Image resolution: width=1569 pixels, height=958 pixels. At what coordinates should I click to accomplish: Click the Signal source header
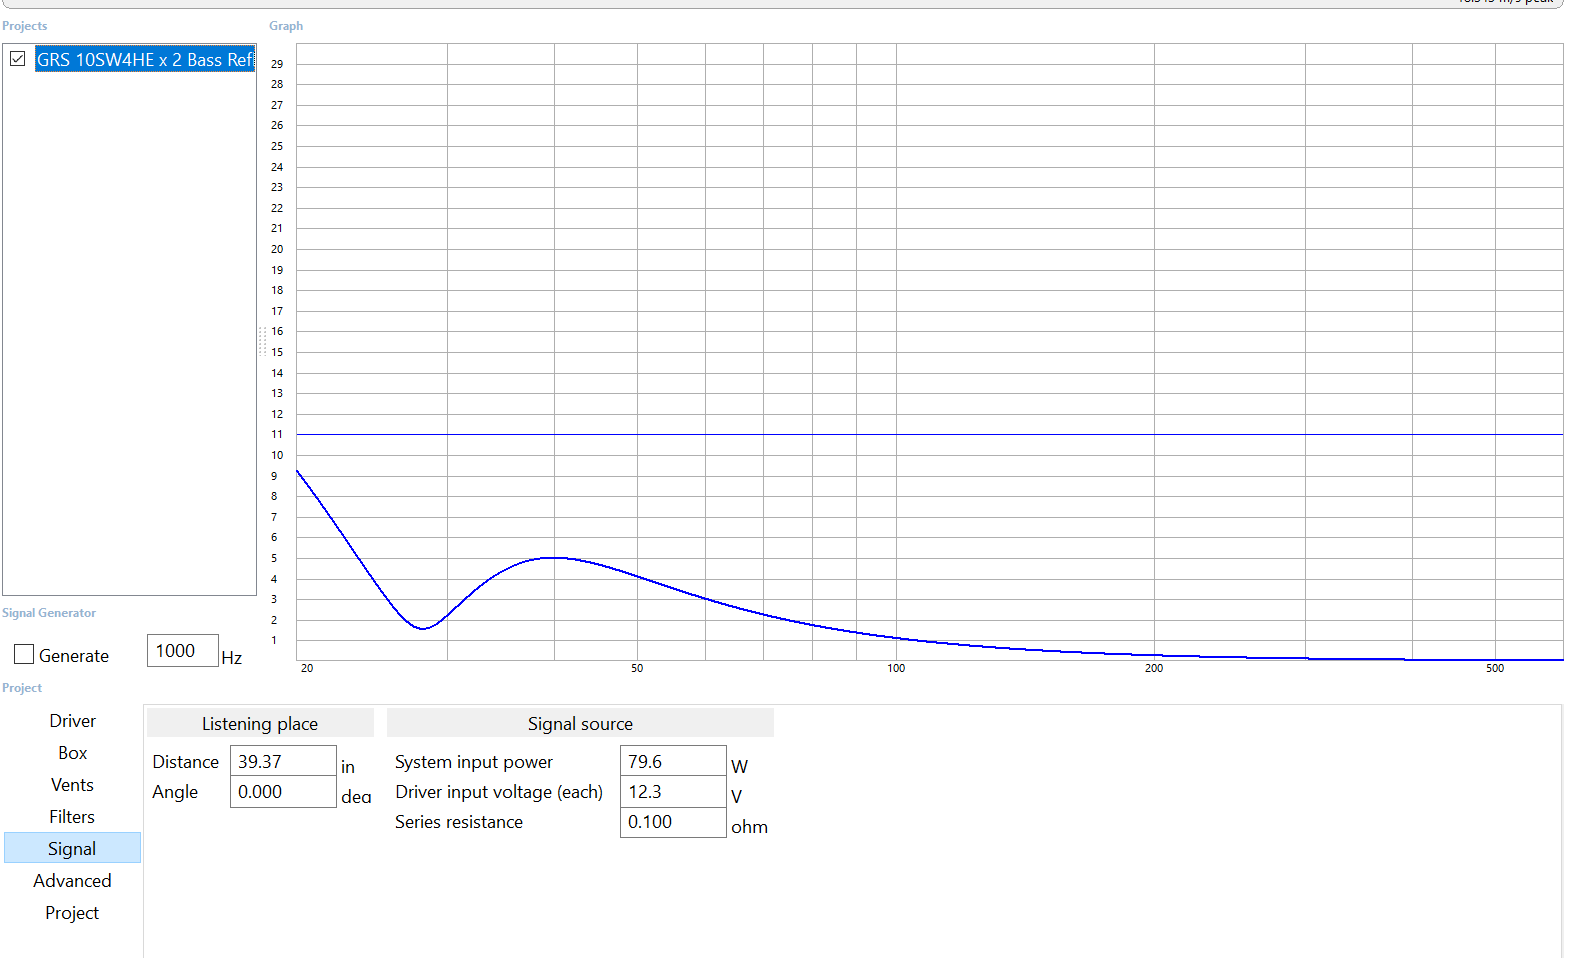tap(580, 723)
